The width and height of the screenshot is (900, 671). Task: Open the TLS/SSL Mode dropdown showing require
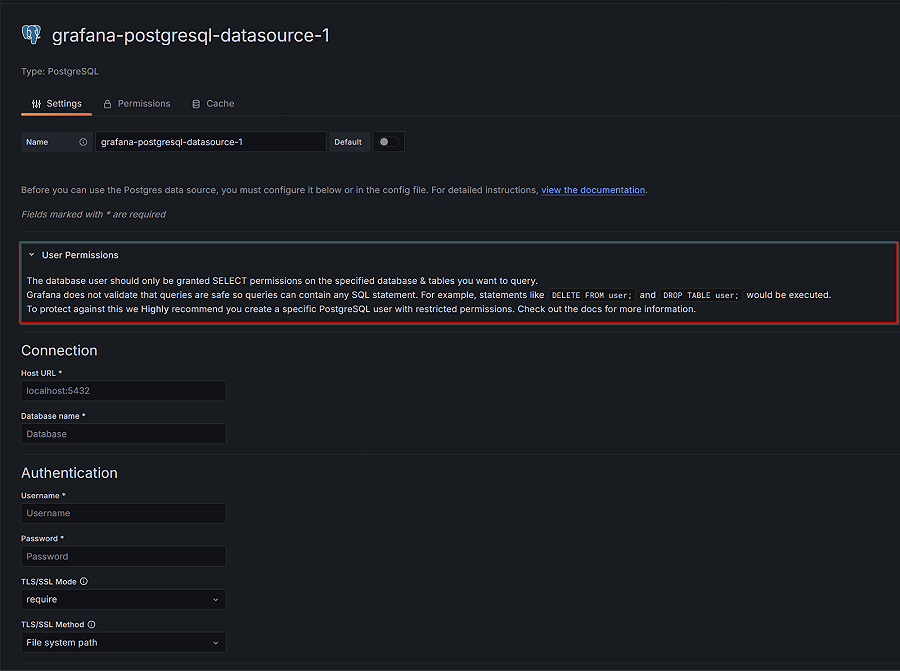coord(122,599)
